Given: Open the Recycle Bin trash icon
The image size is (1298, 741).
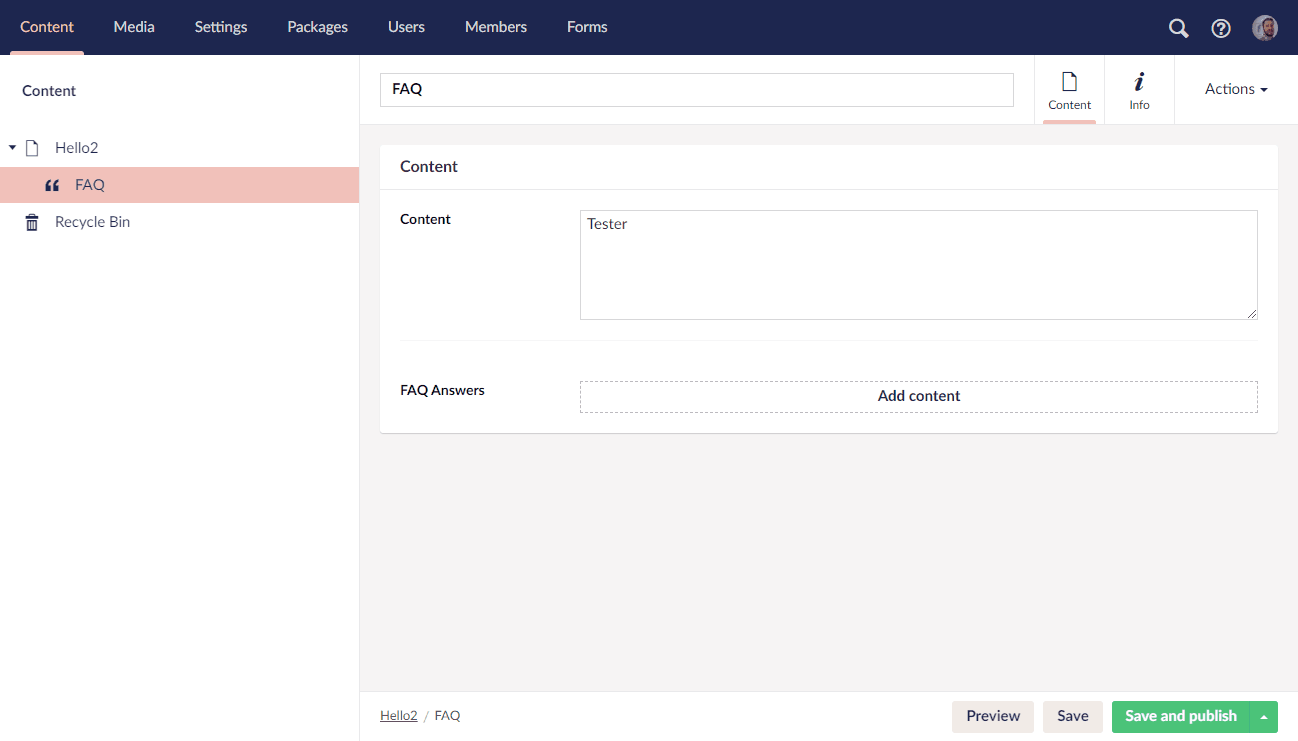Looking at the screenshot, I should 30,221.
